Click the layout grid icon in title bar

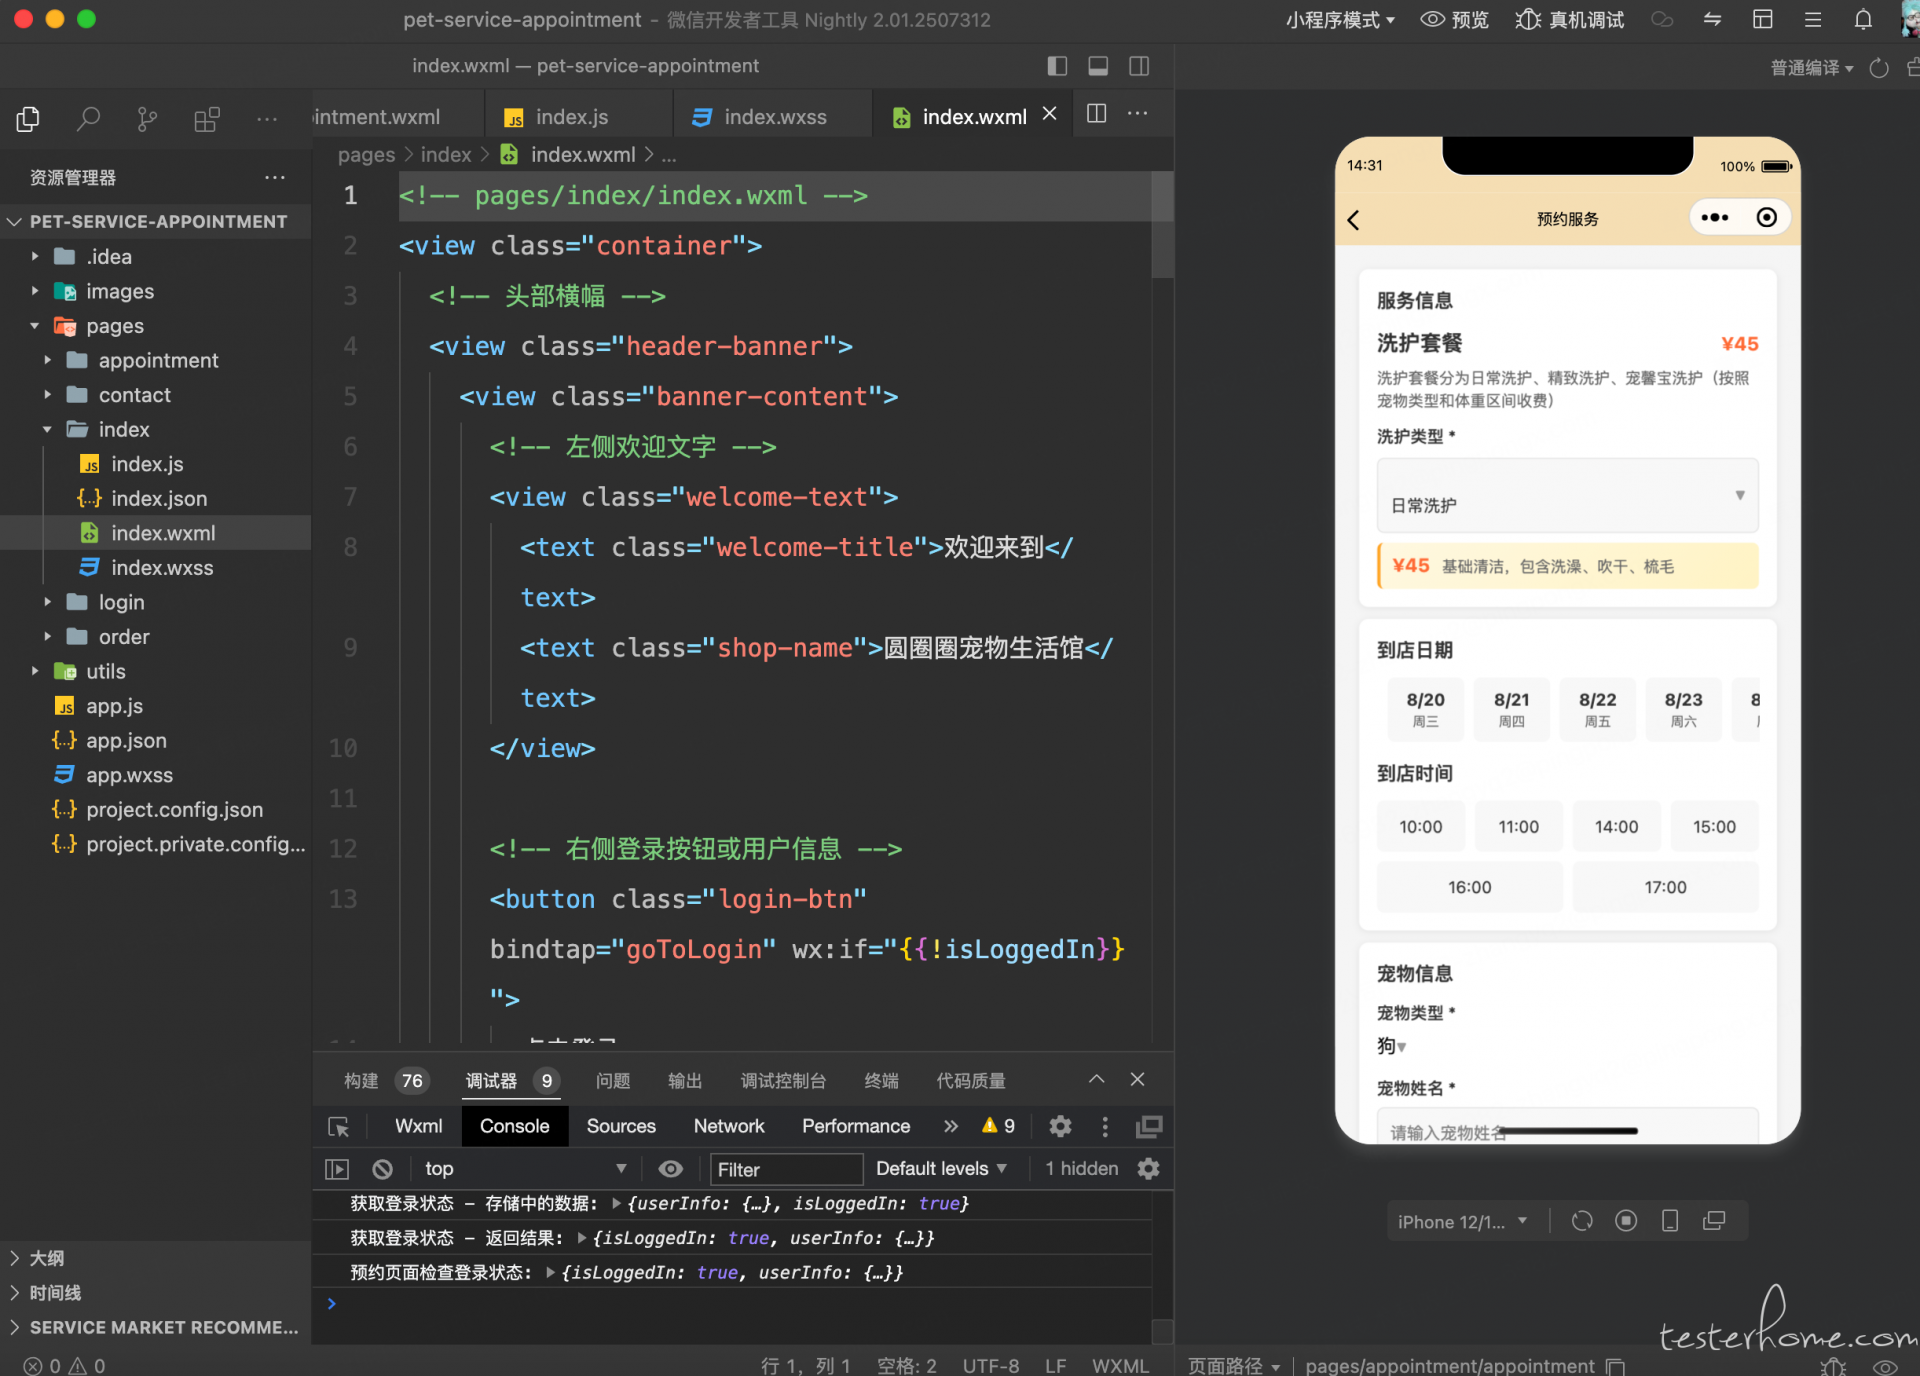click(1763, 20)
